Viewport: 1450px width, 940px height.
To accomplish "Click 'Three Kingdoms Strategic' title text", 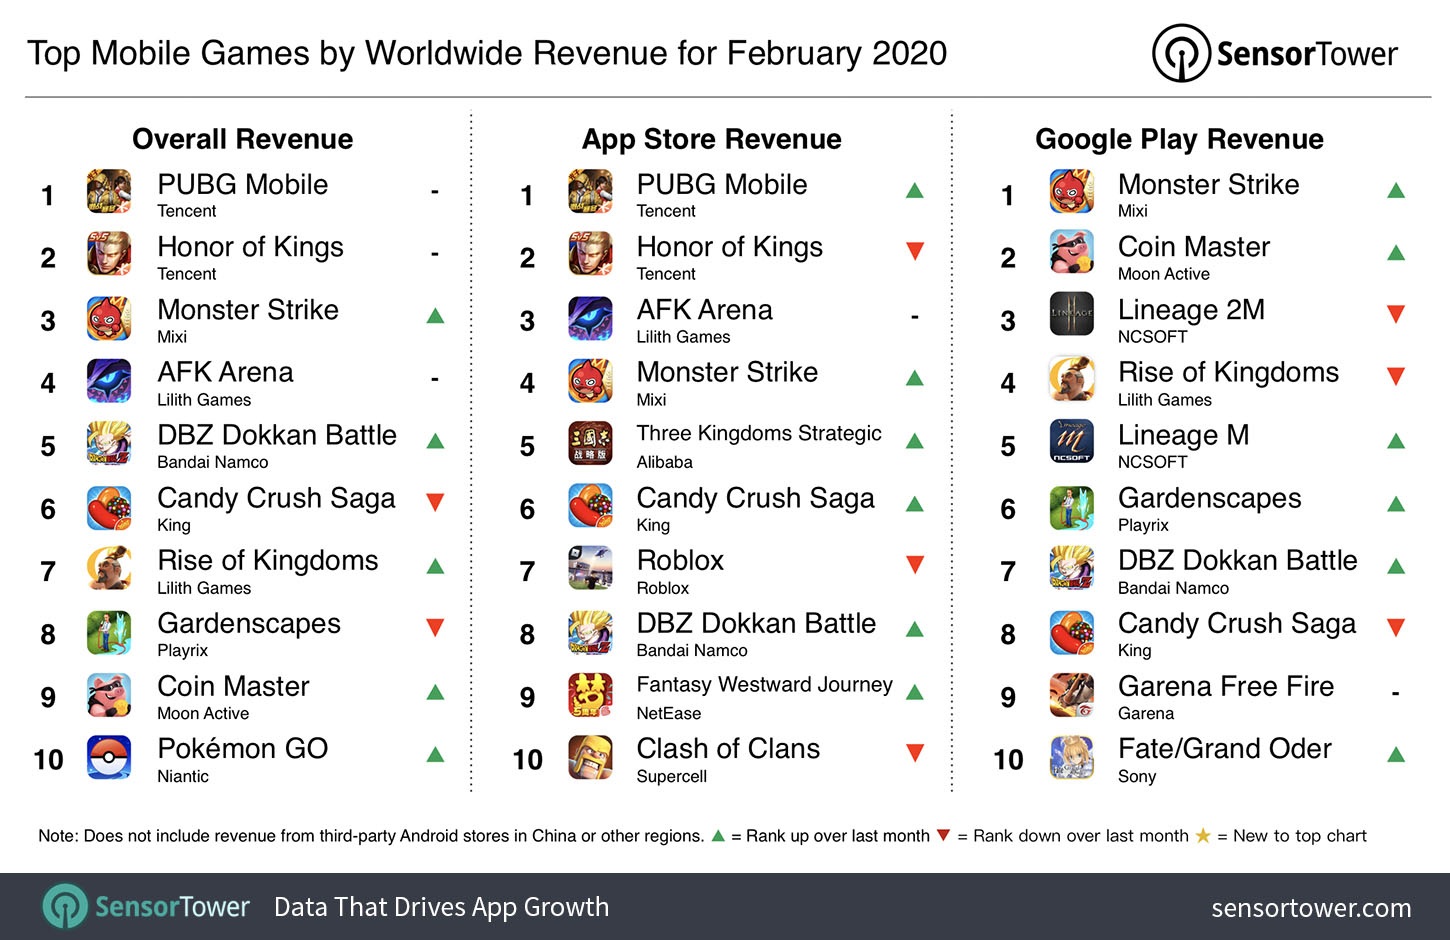I will pyautogui.click(x=759, y=433).
